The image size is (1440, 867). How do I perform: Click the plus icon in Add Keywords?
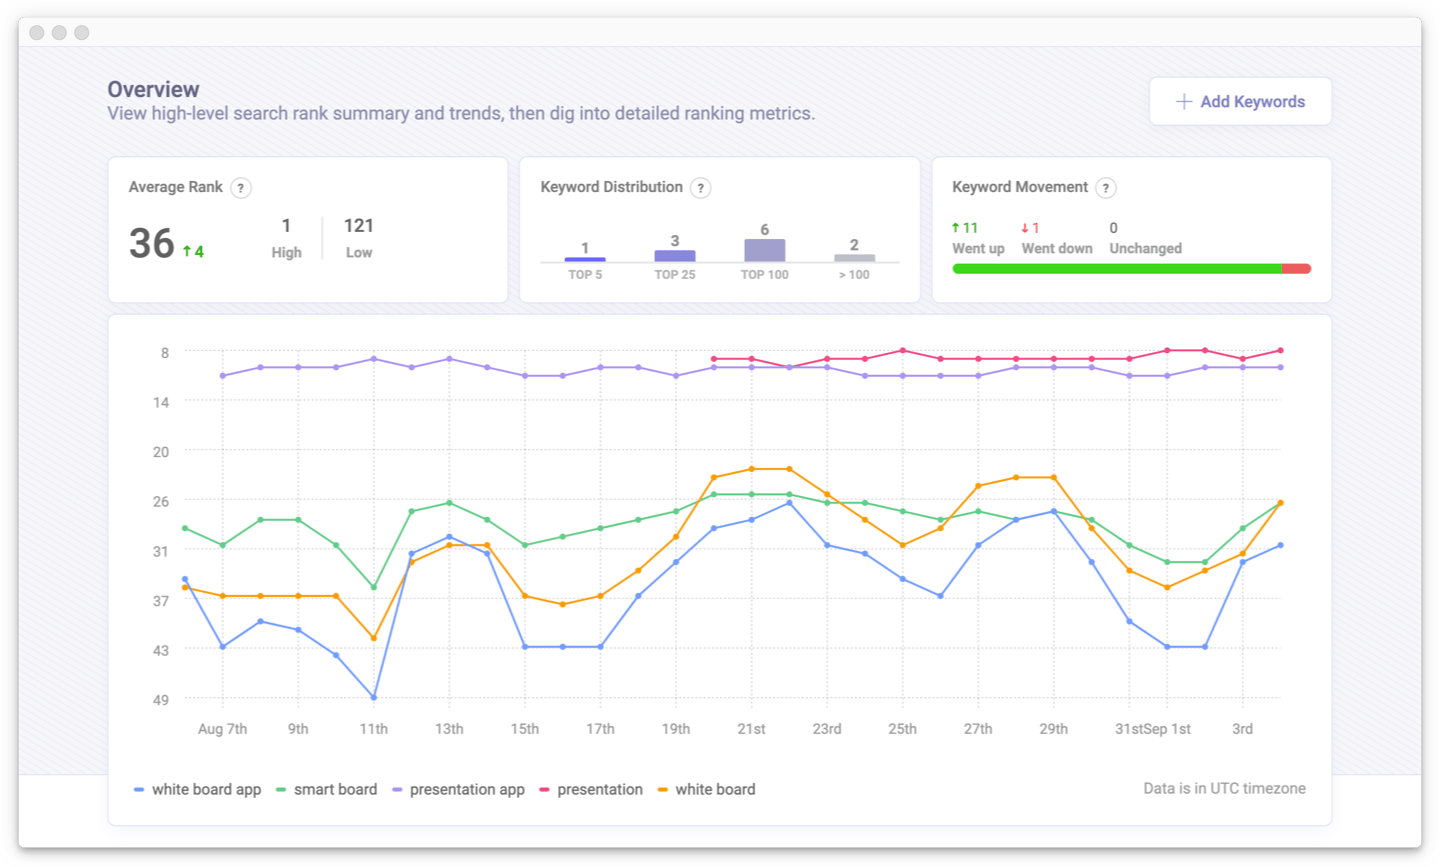point(1184,101)
